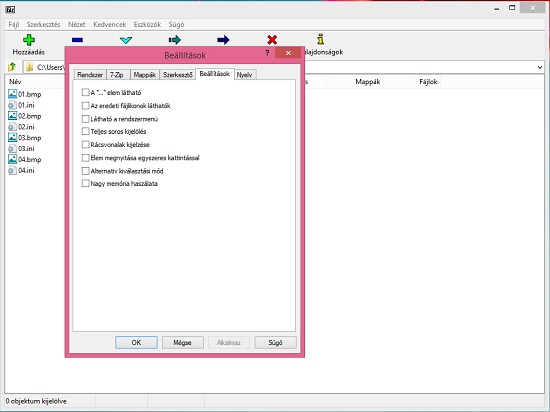
Task: Open the Fájl menu
Action: tap(14, 25)
